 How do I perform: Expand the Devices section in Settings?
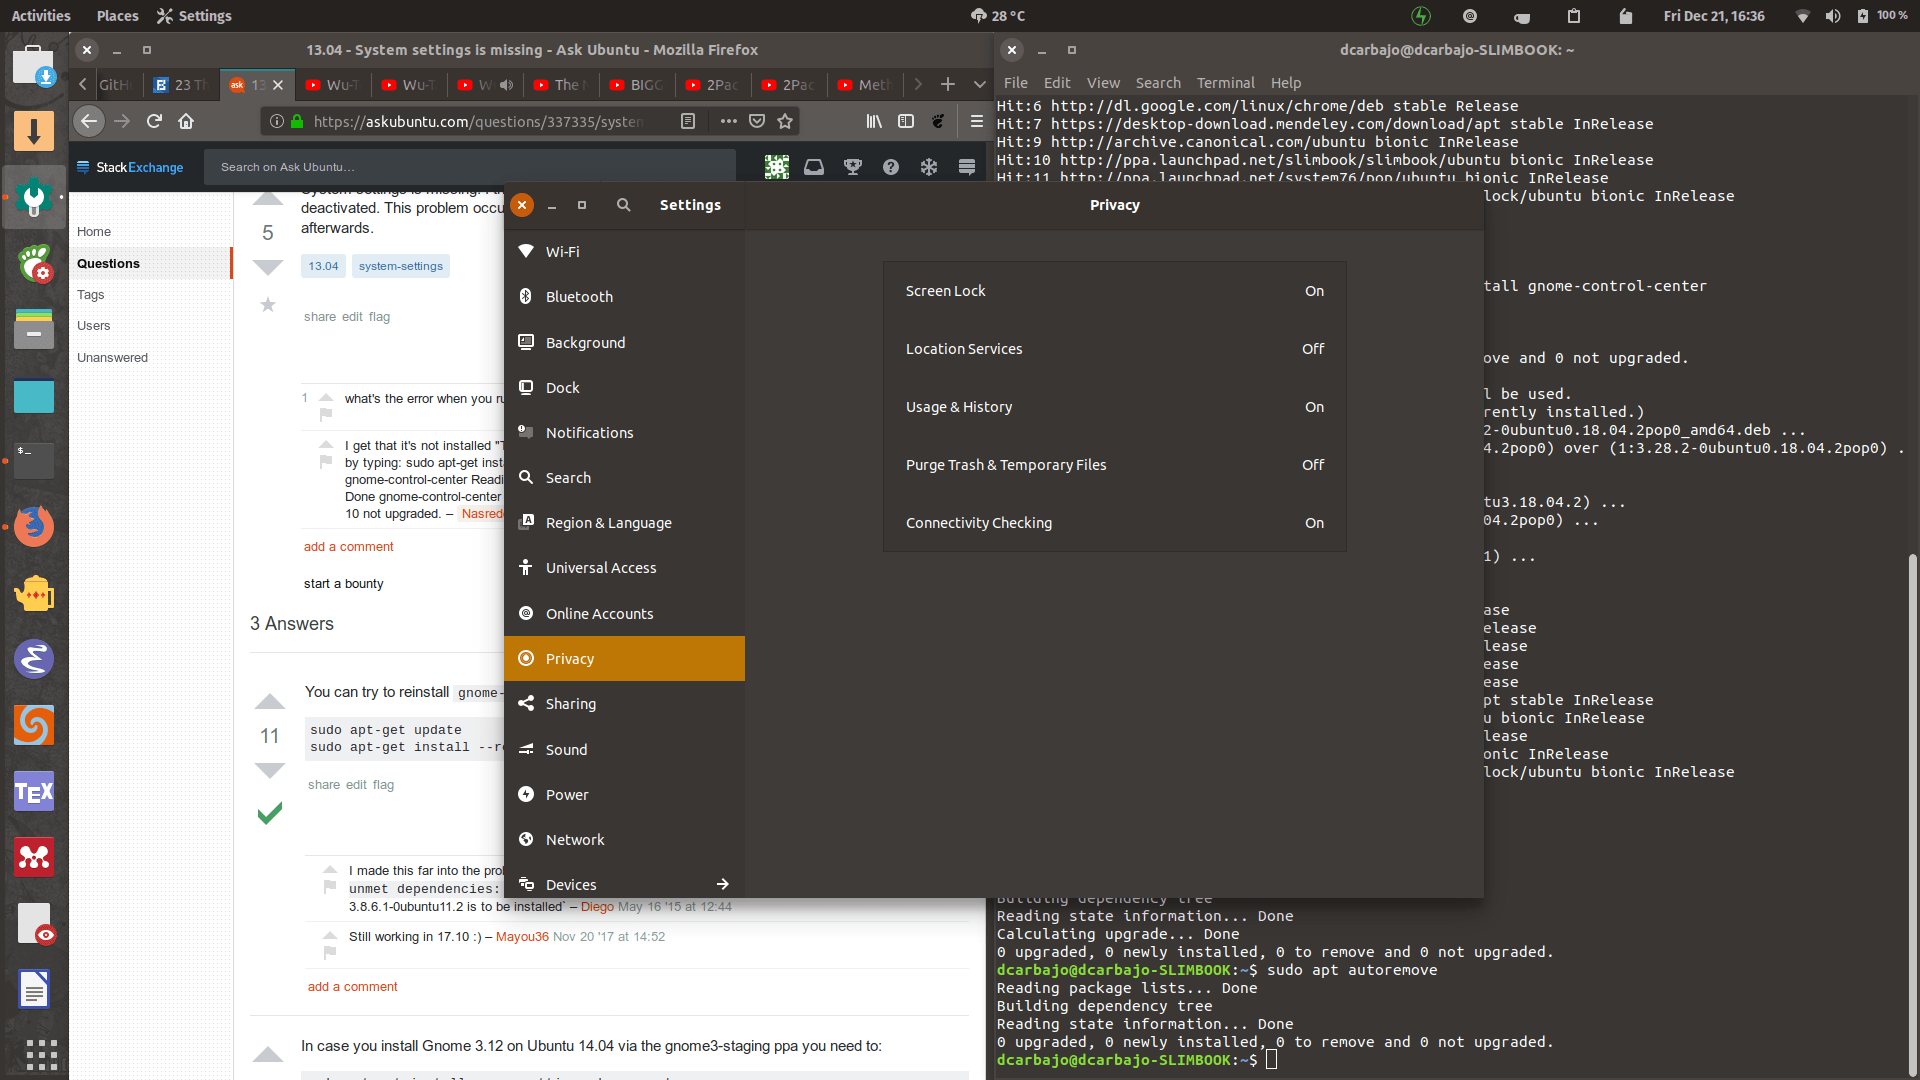[722, 884]
